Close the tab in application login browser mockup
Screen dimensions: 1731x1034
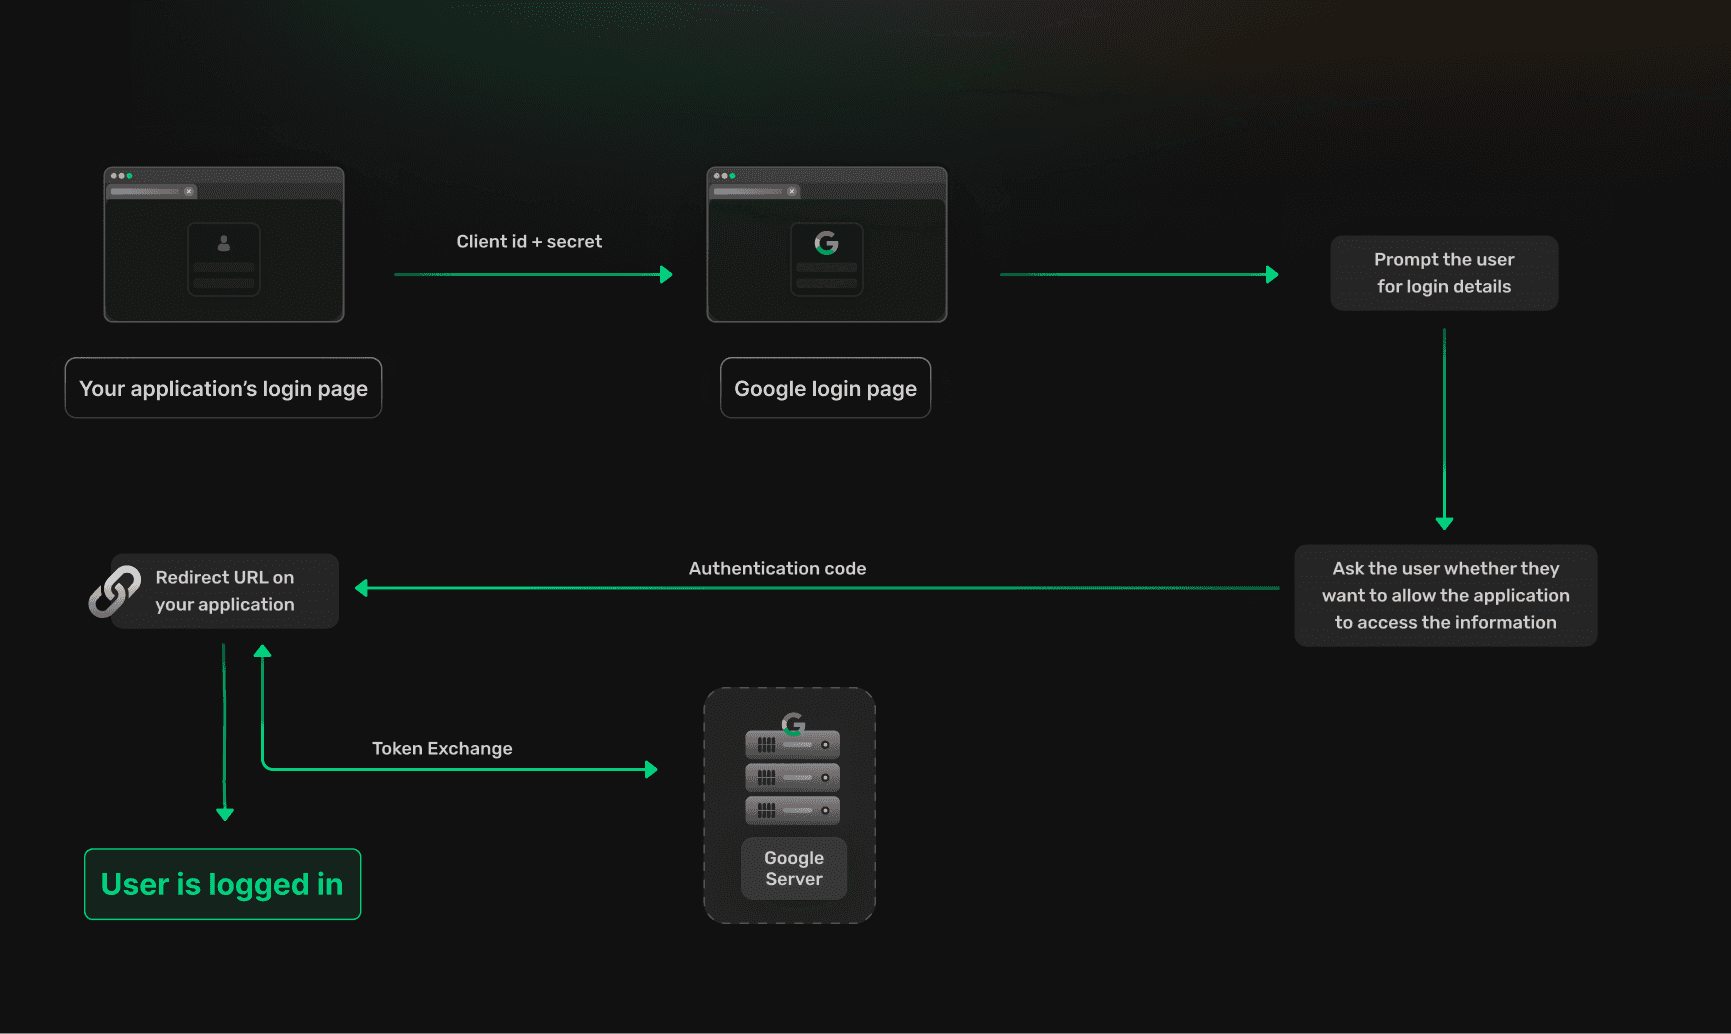pos(188,191)
